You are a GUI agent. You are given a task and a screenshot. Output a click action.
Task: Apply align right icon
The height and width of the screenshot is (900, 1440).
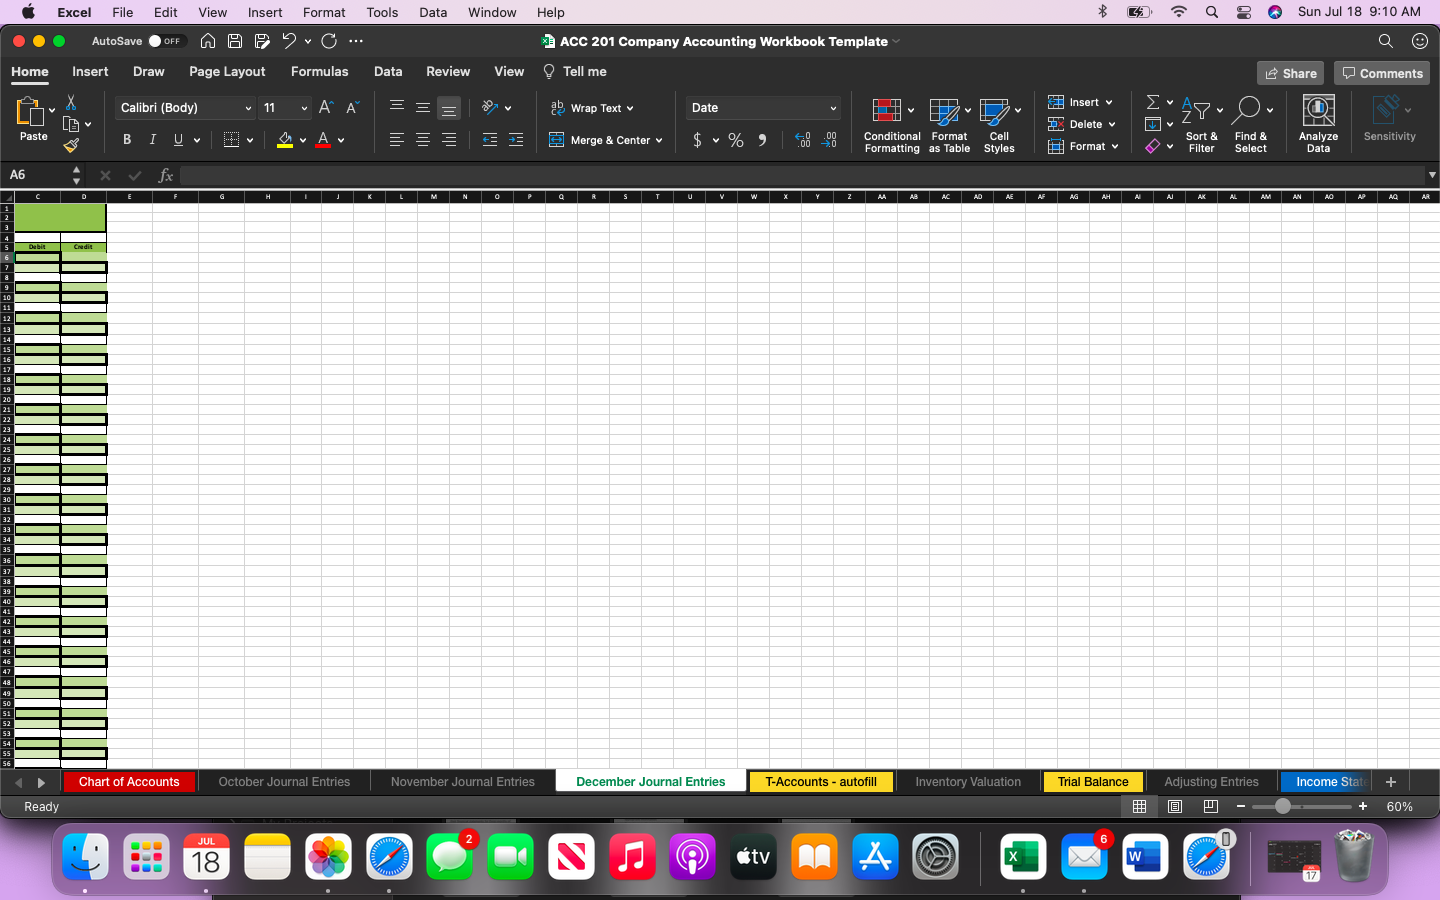click(x=449, y=140)
